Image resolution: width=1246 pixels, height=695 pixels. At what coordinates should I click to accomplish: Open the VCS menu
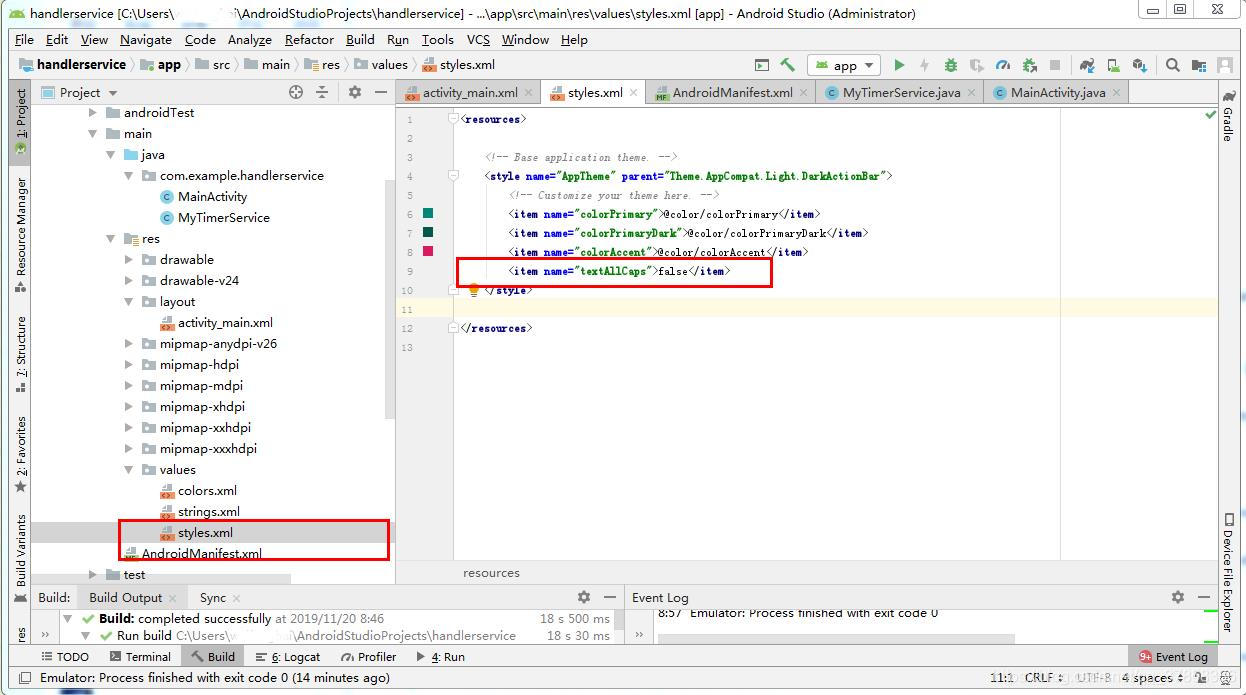coord(478,39)
